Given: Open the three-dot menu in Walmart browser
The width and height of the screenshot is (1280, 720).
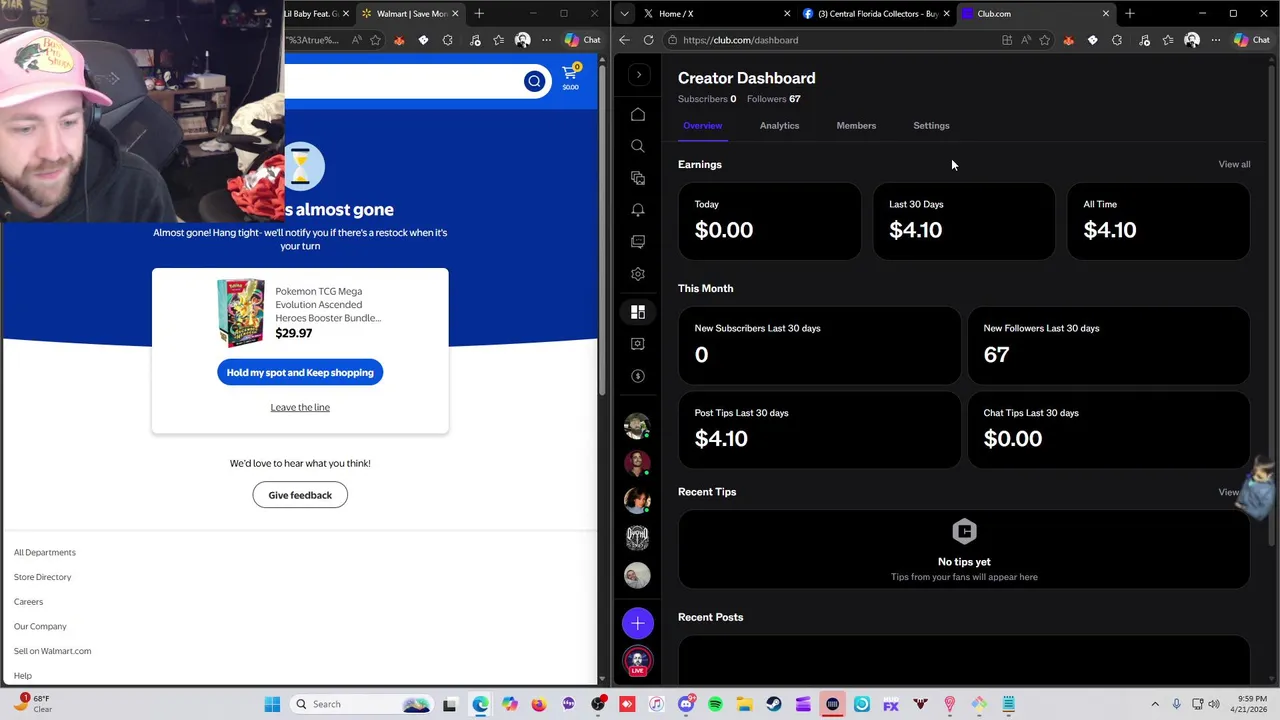Looking at the screenshot, I should [x=546, y=40].
